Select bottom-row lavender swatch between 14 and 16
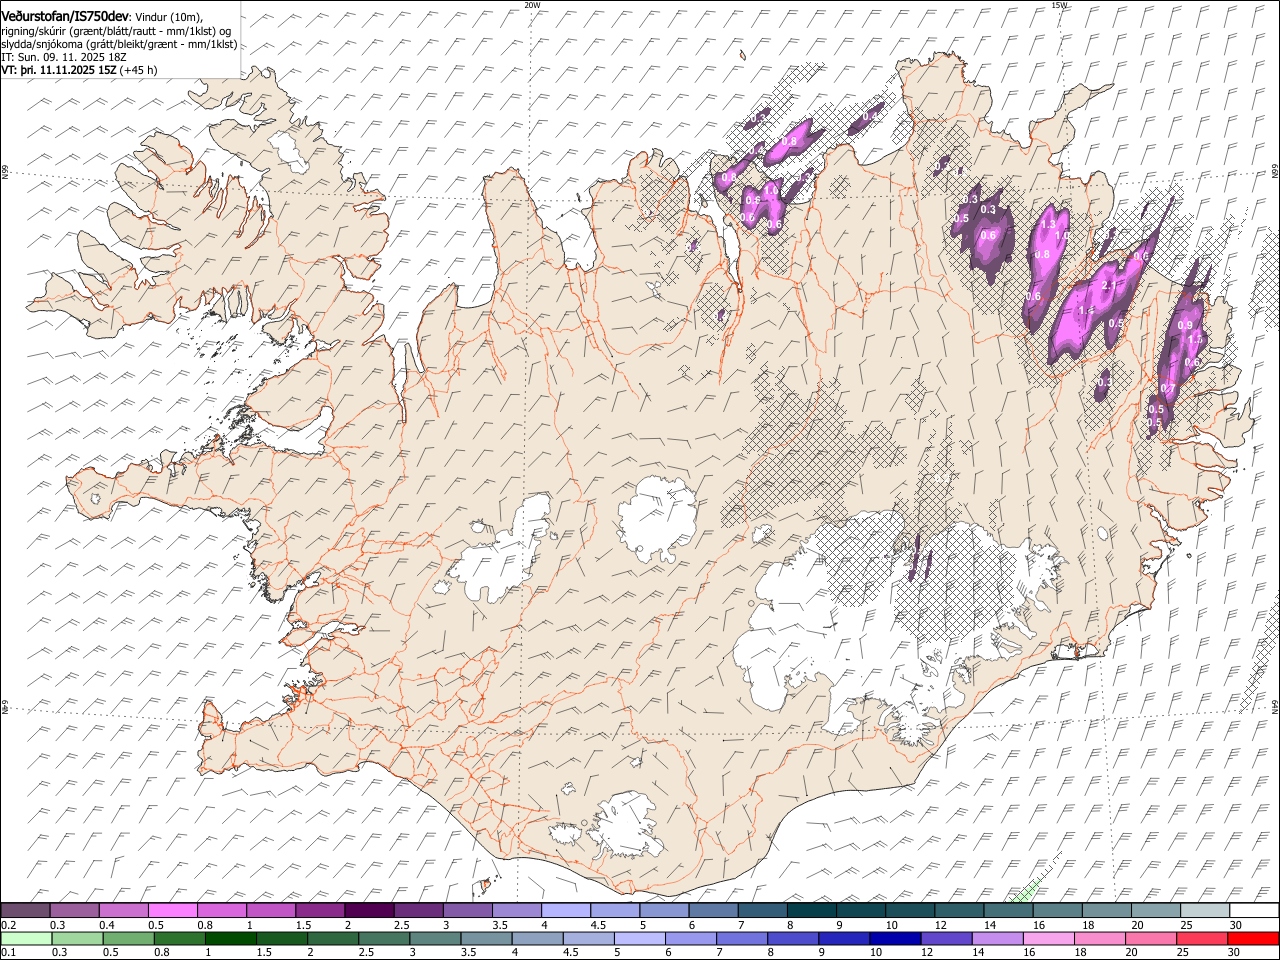Screen dimensions: 1280x960 [x=996, y=938]
